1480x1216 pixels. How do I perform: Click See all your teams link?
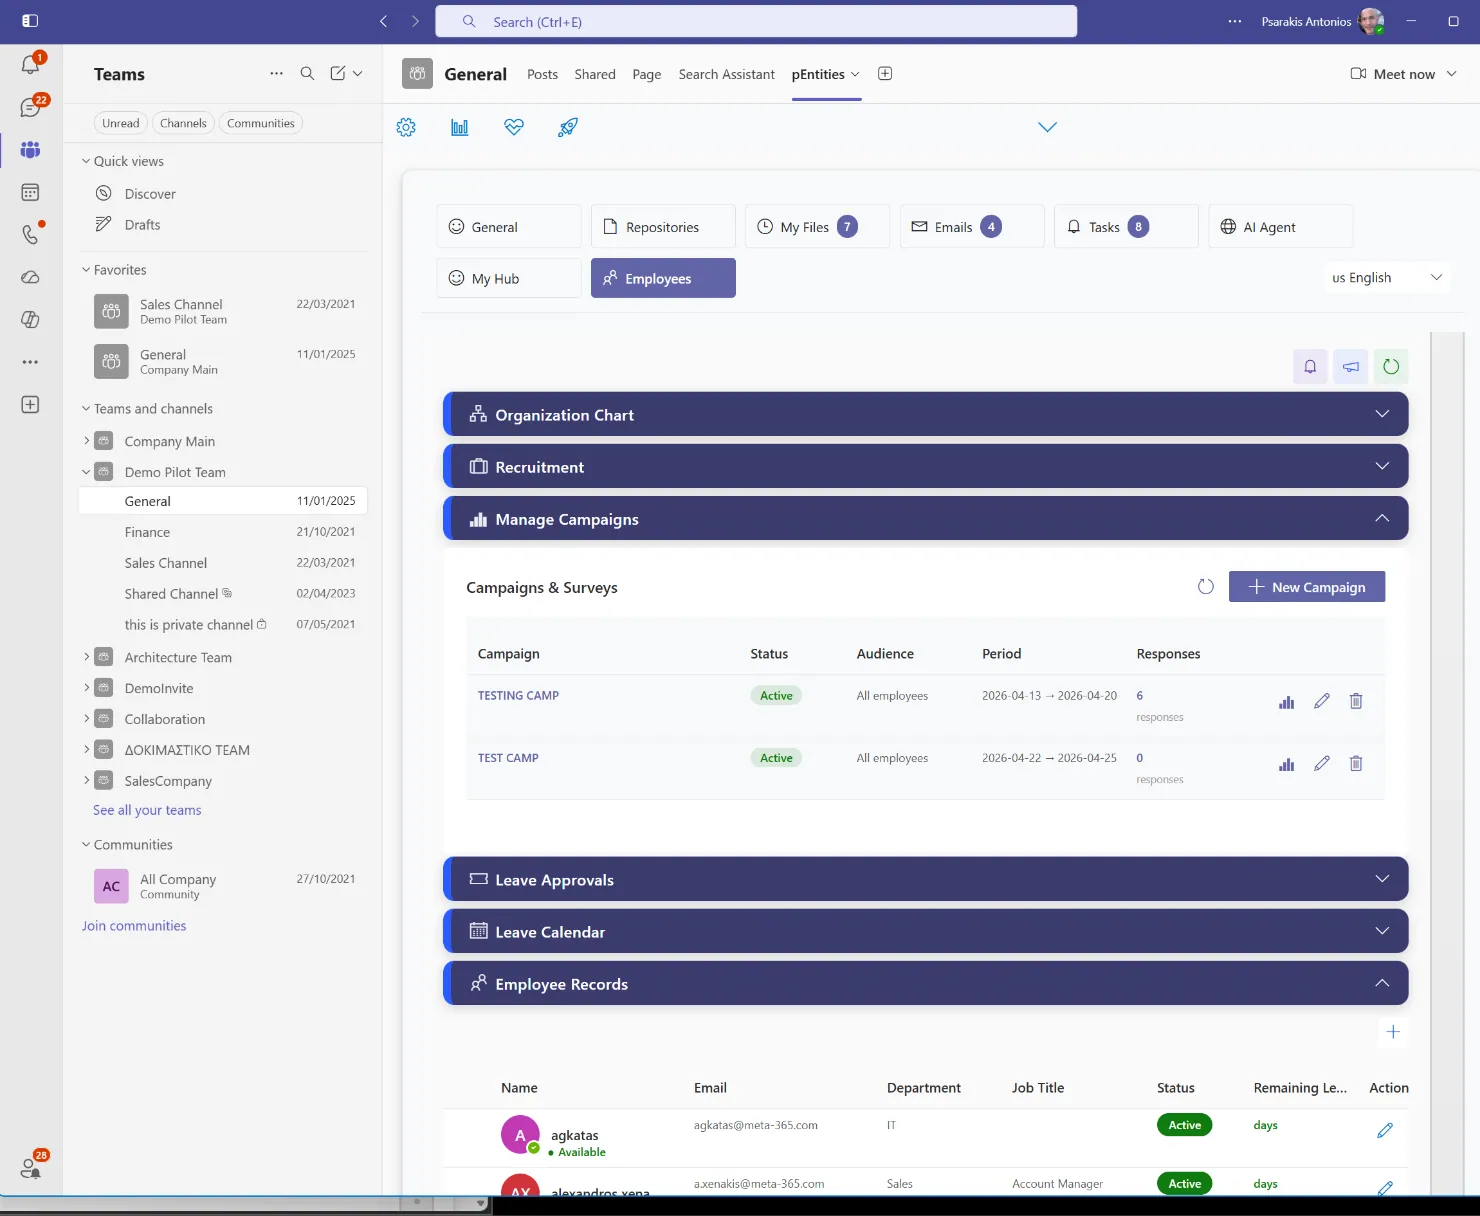point(147,810)
